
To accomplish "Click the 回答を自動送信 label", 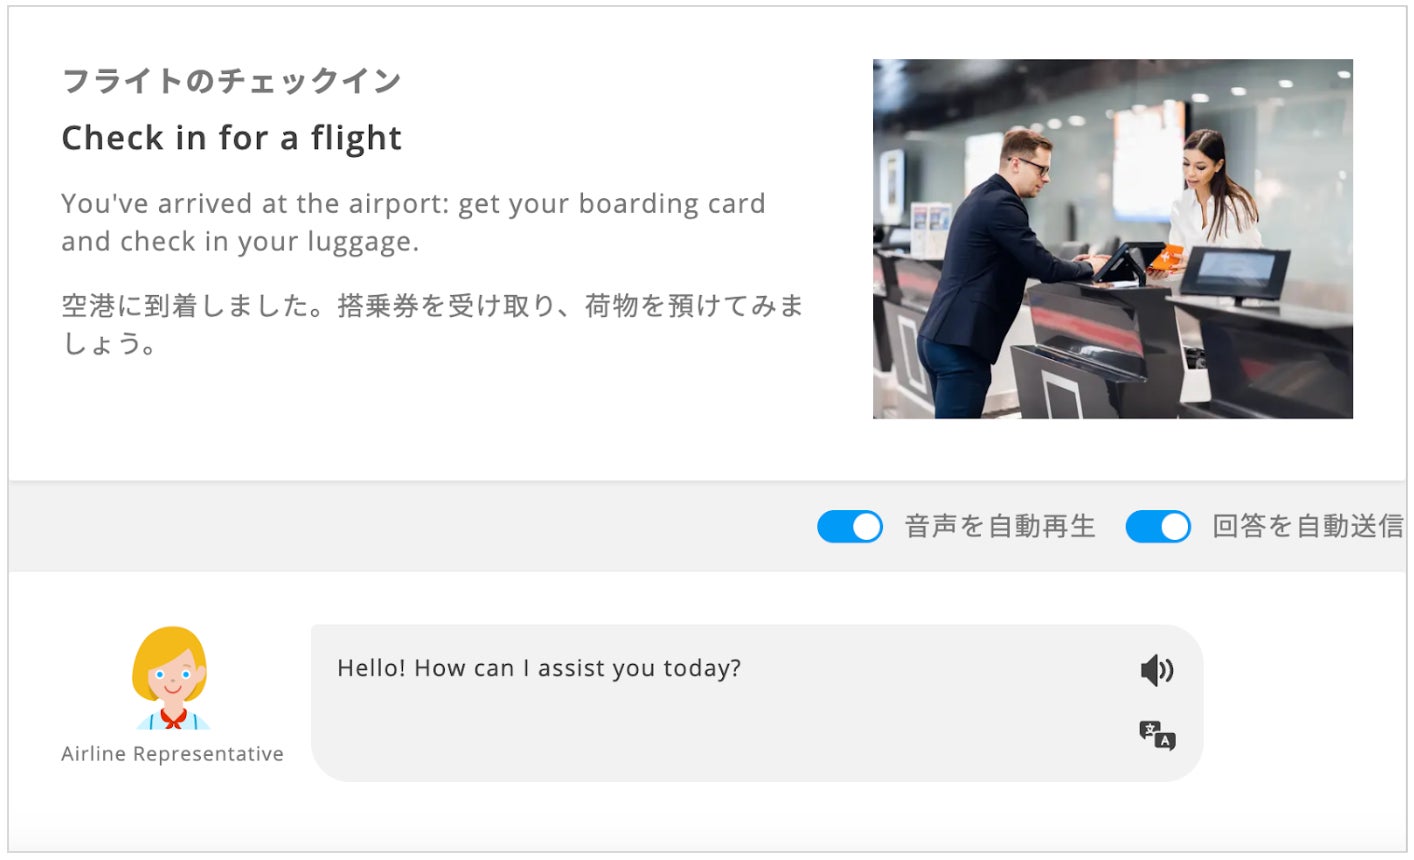I will (1307, 527).
